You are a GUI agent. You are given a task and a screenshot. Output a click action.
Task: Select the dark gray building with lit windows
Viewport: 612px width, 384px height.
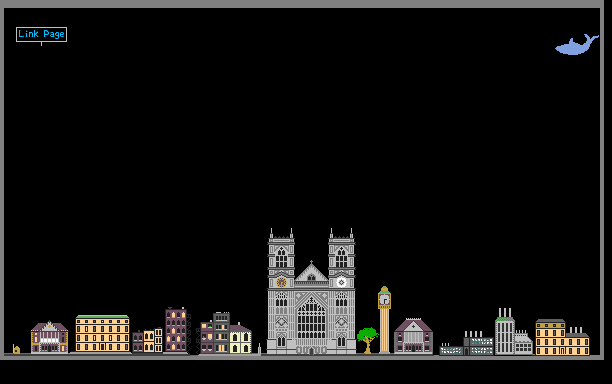pos(221,332)
